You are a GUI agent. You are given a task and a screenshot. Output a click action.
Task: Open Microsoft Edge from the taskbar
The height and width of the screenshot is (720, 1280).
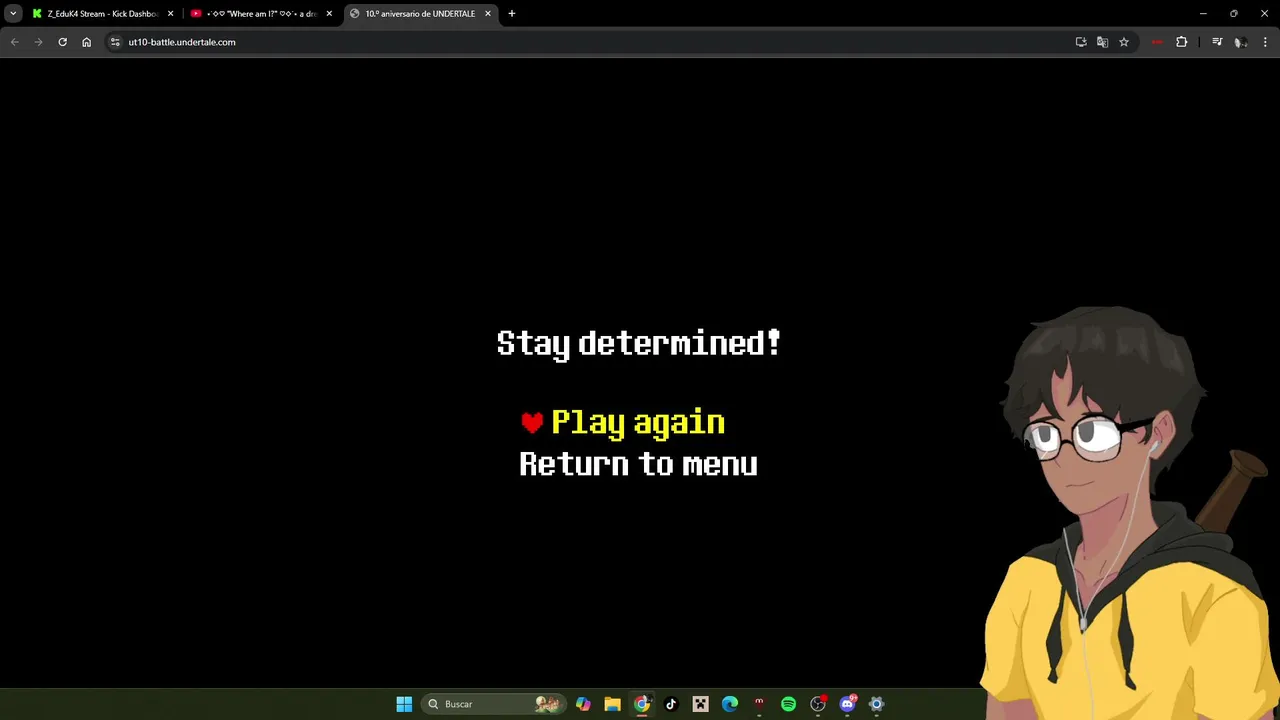click(730, 704)
